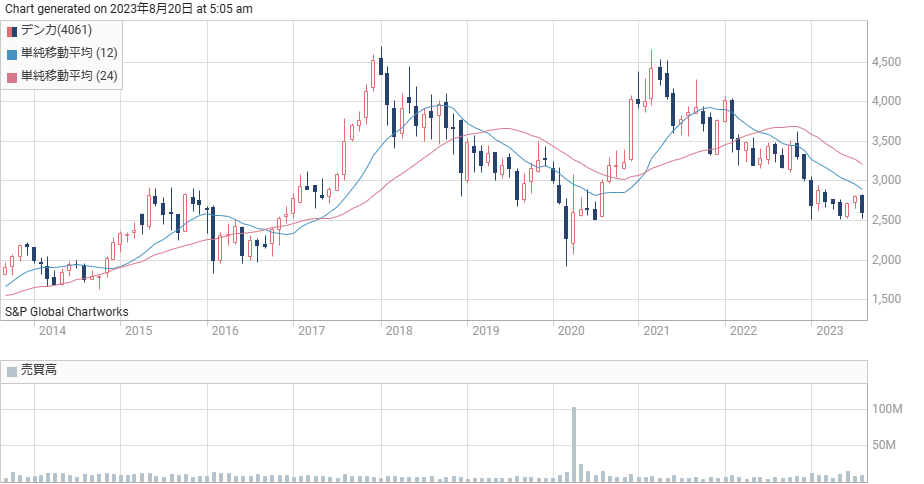Click the chart generated timestamp text
The image size is (924, 484).
(x=128, y=9)
